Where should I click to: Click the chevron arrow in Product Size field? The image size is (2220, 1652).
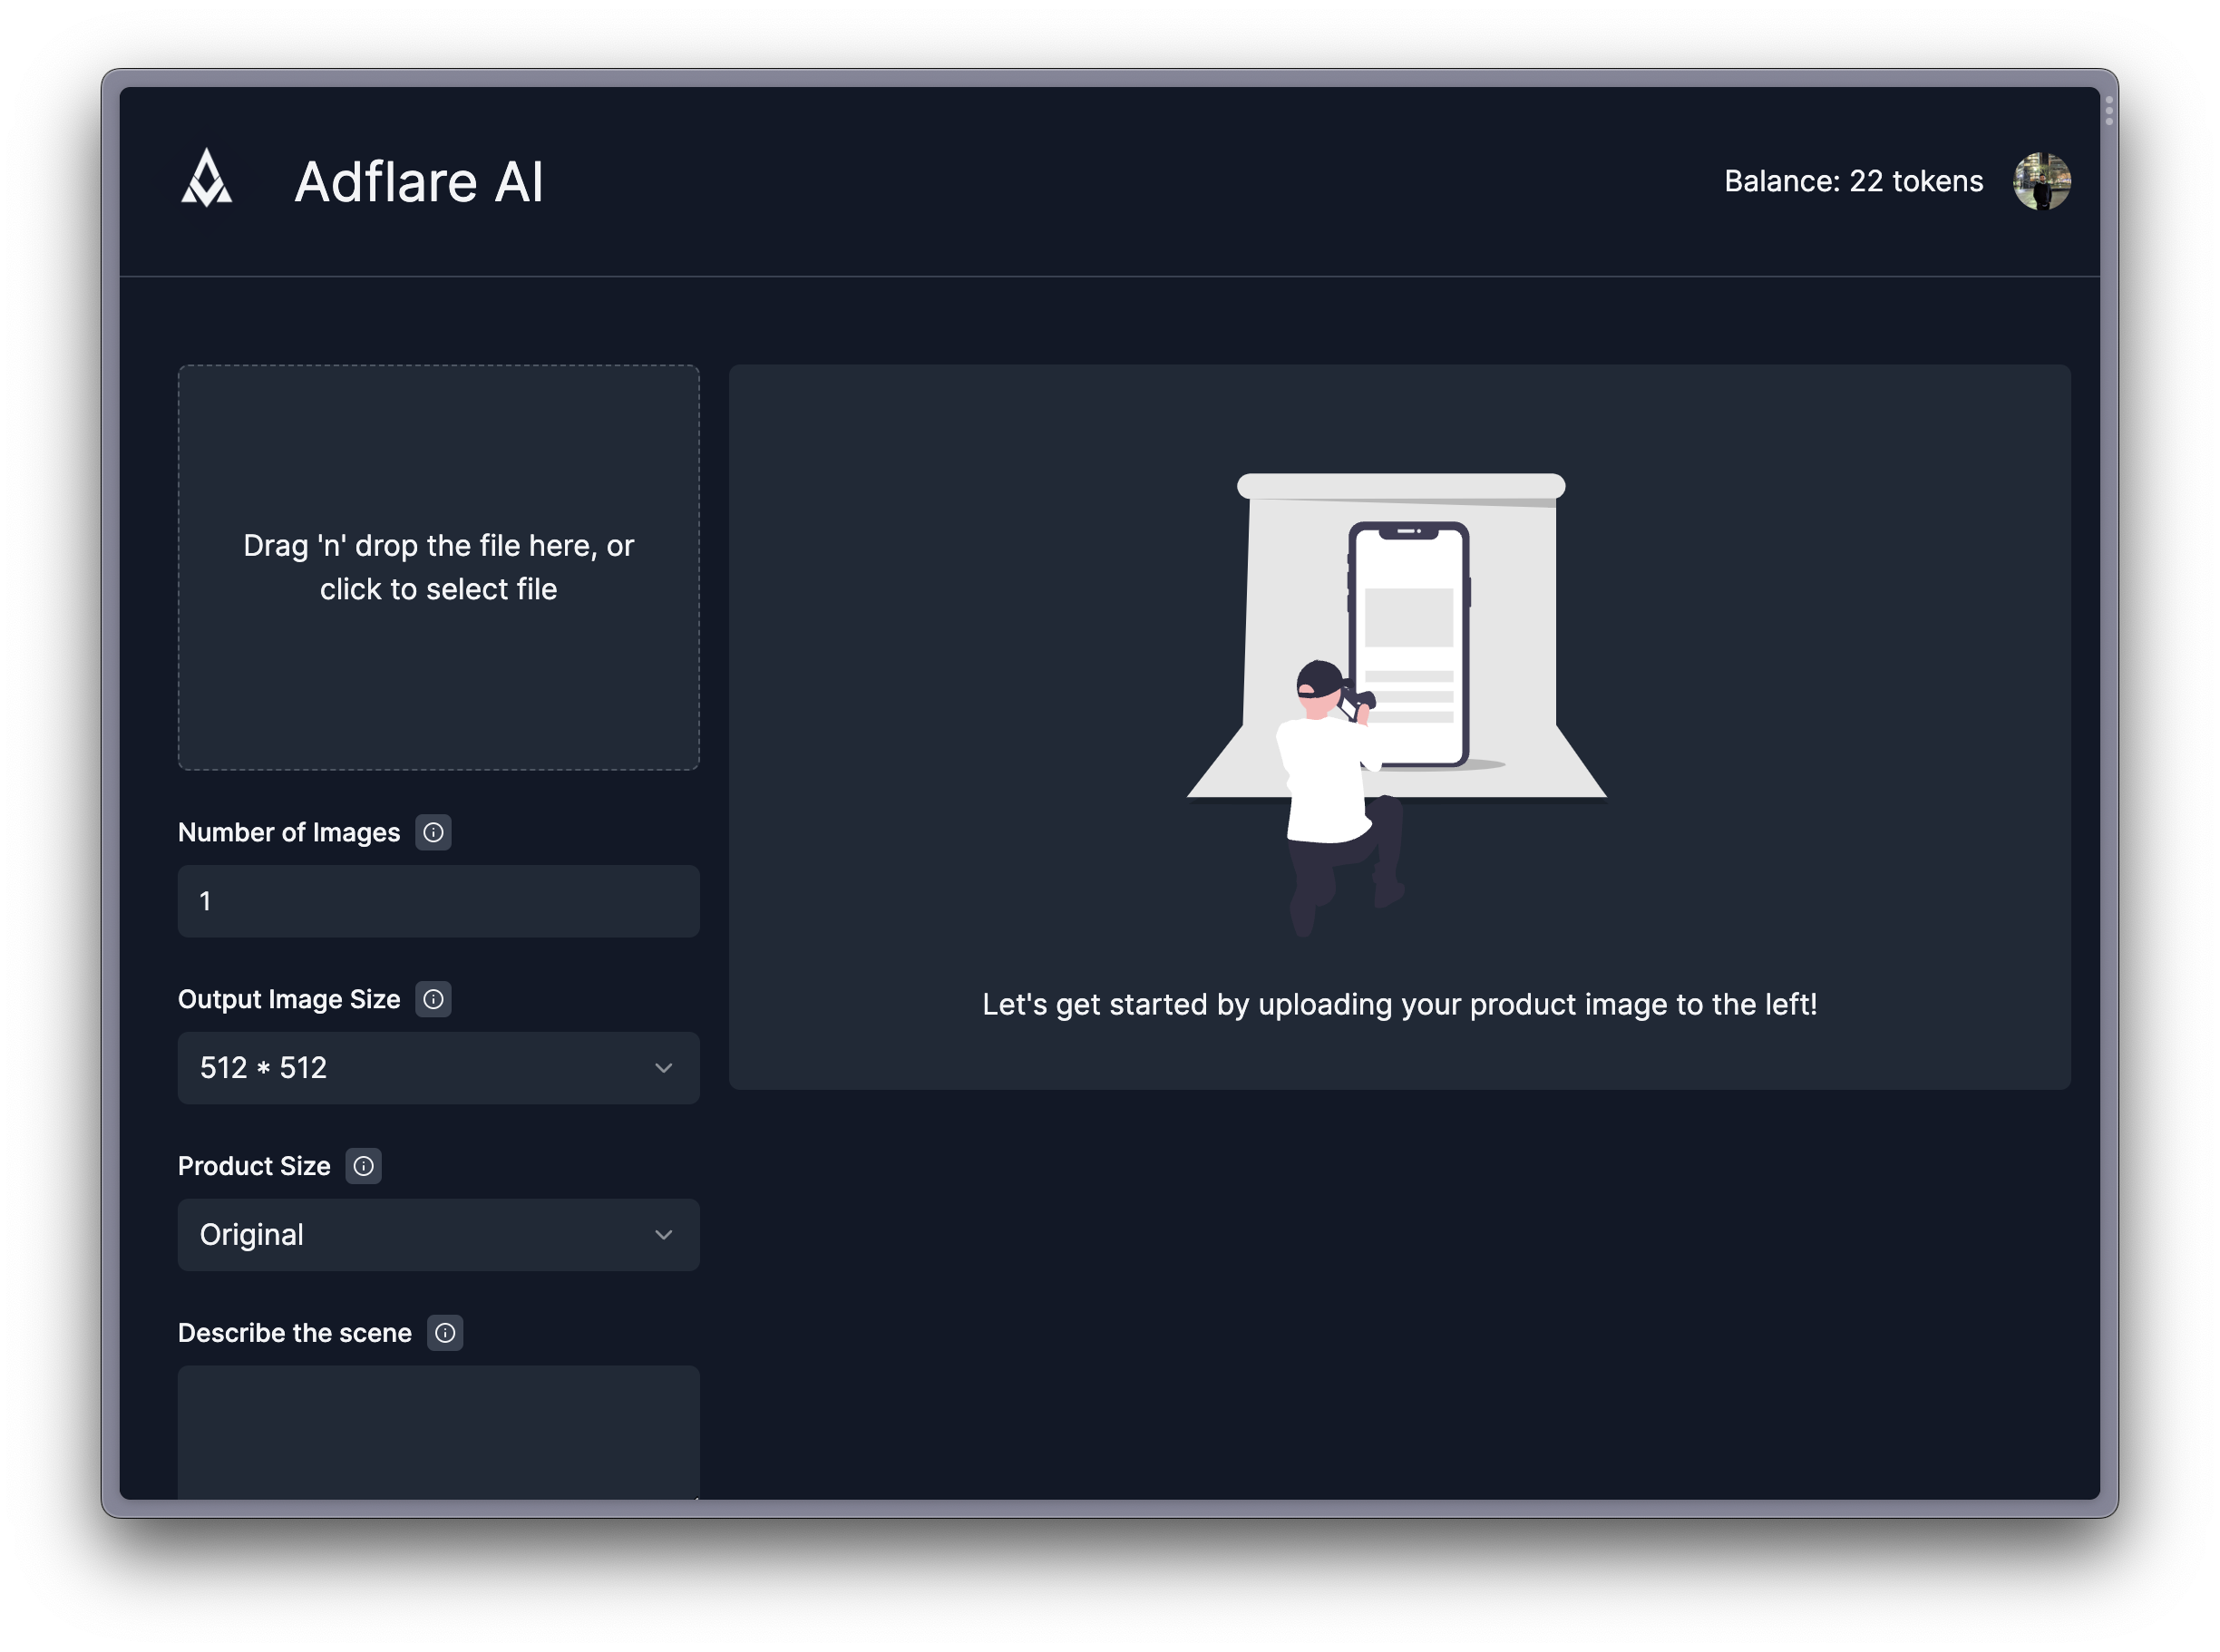(x=663, y=1235)
